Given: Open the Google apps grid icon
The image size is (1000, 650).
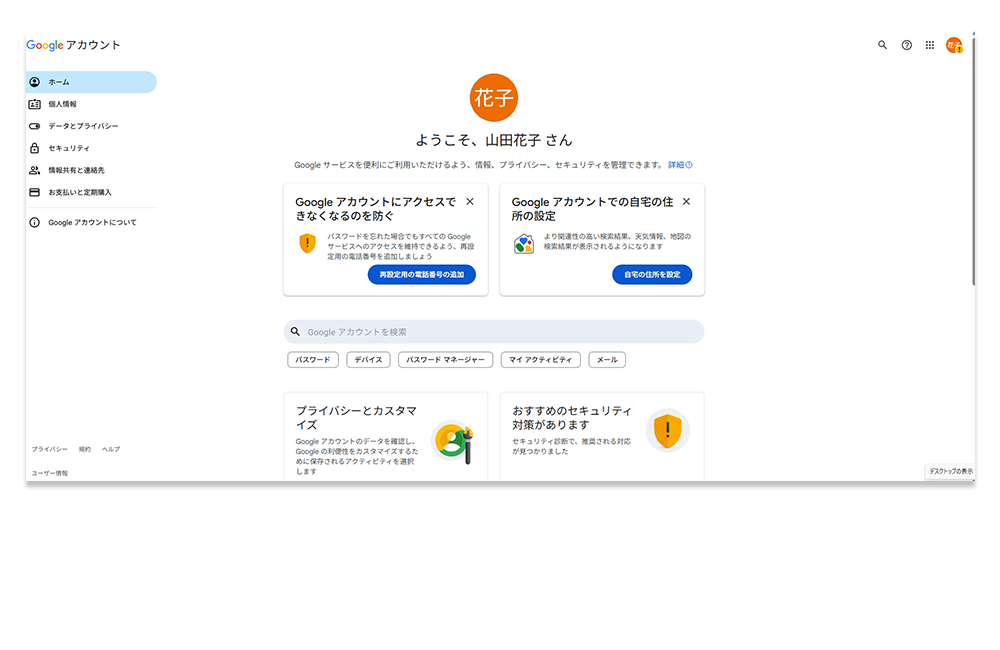Looking at the screenshot, I should point(930,45).
